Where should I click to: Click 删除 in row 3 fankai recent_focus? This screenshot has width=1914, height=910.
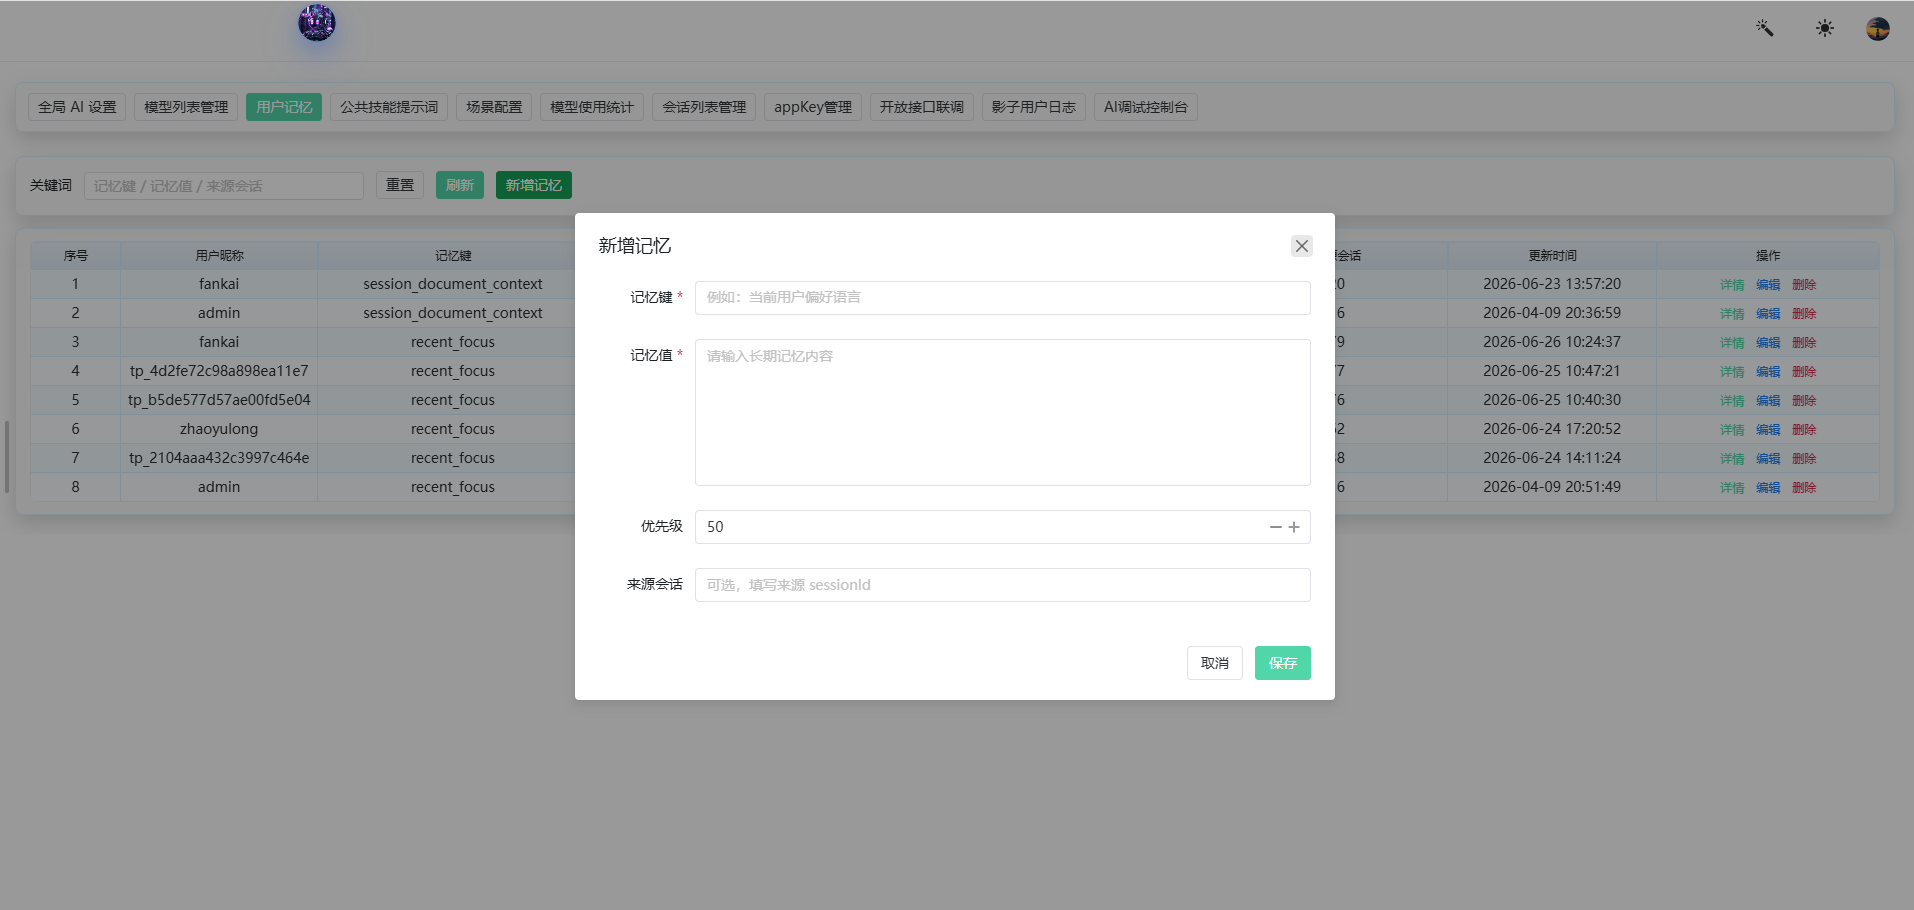pos(1804,343)
